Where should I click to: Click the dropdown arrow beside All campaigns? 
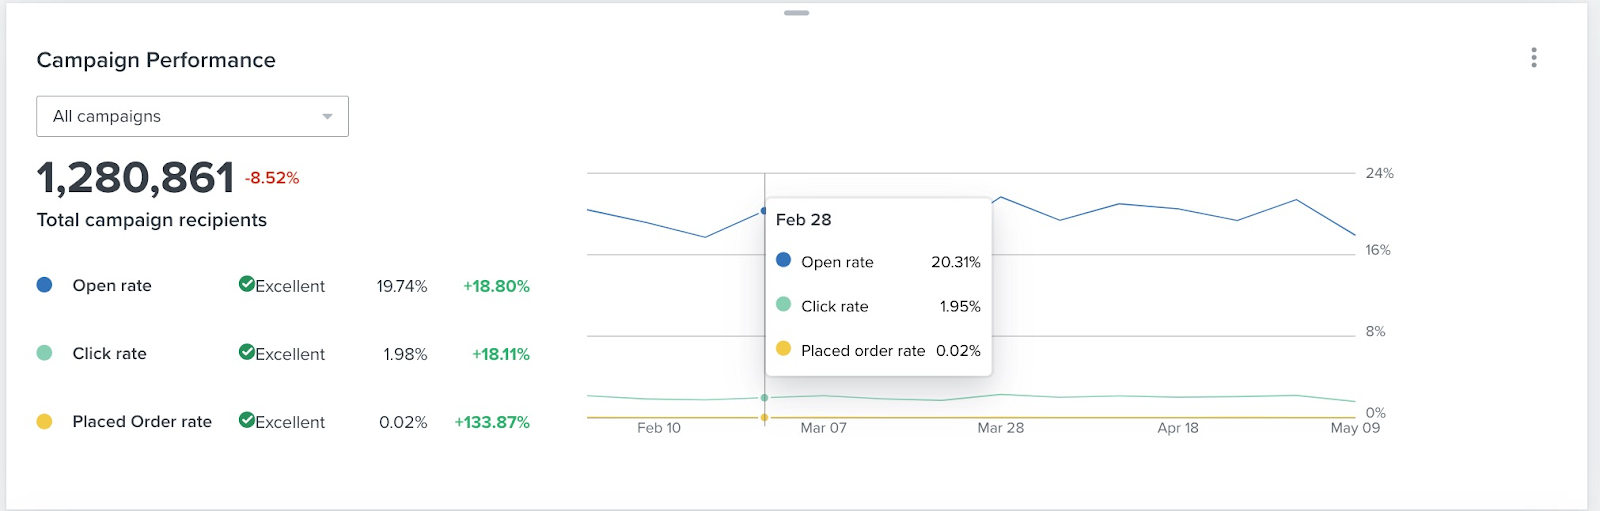(x=327, y=117)
